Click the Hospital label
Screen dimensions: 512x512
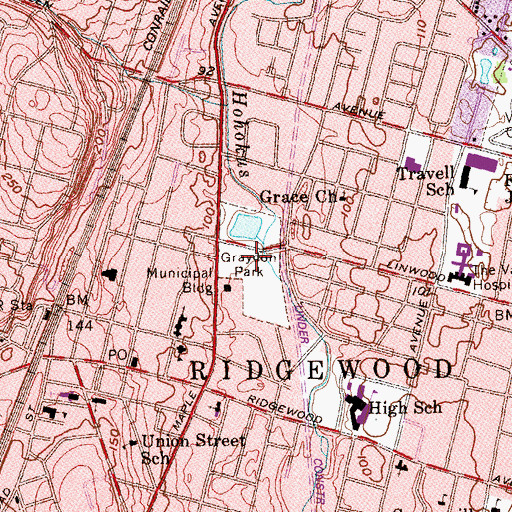pyautogui.click(x=493, y=286)
